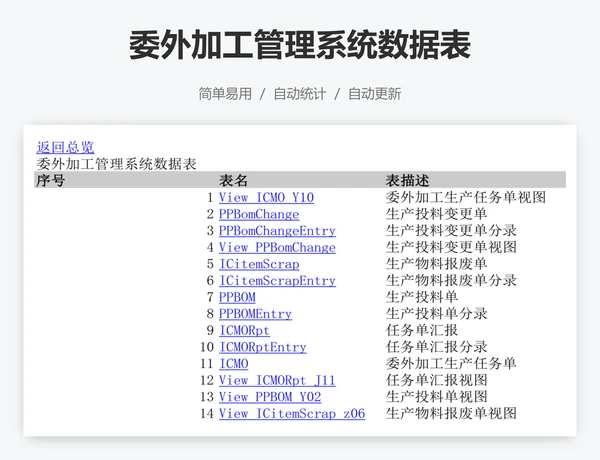
Task: Select the ICMORpt link
Action: [244, 330]
